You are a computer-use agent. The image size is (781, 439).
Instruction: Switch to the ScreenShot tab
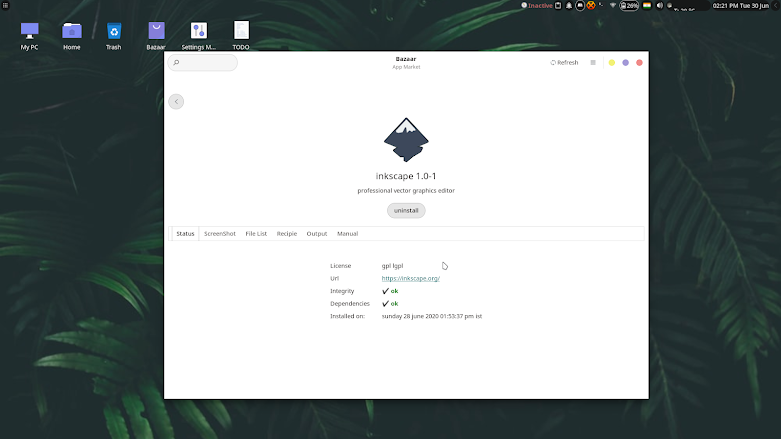tap(220, 234)
